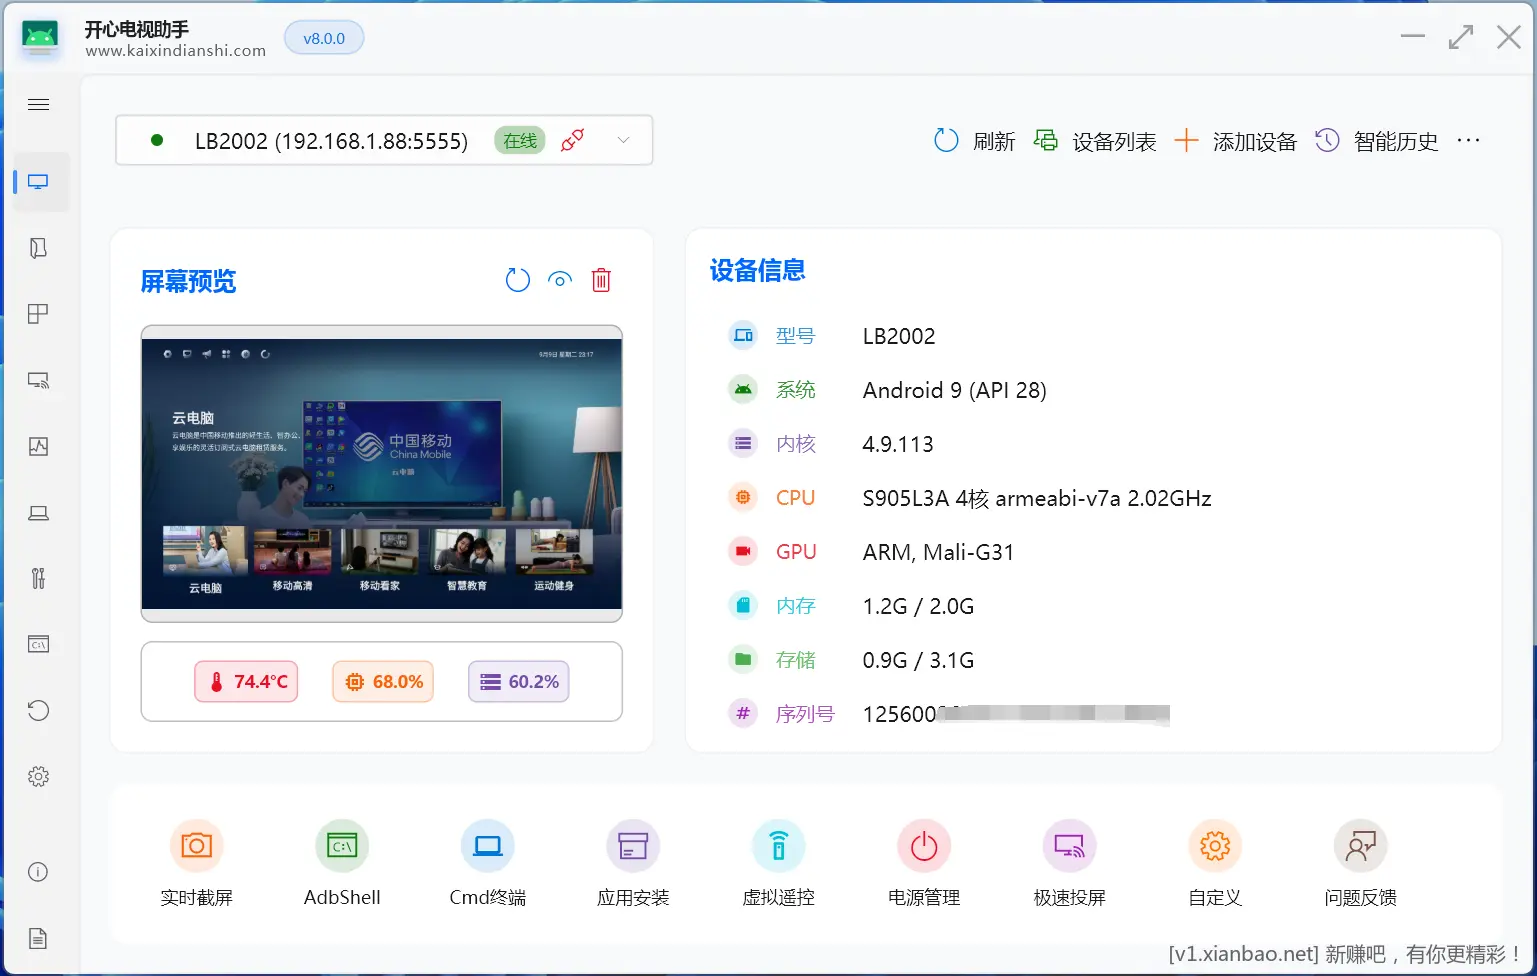The width and height of the screenshot is (1537, 976).
Task: Toggle the screen preview eye icon
Action: tap(559, 280)
